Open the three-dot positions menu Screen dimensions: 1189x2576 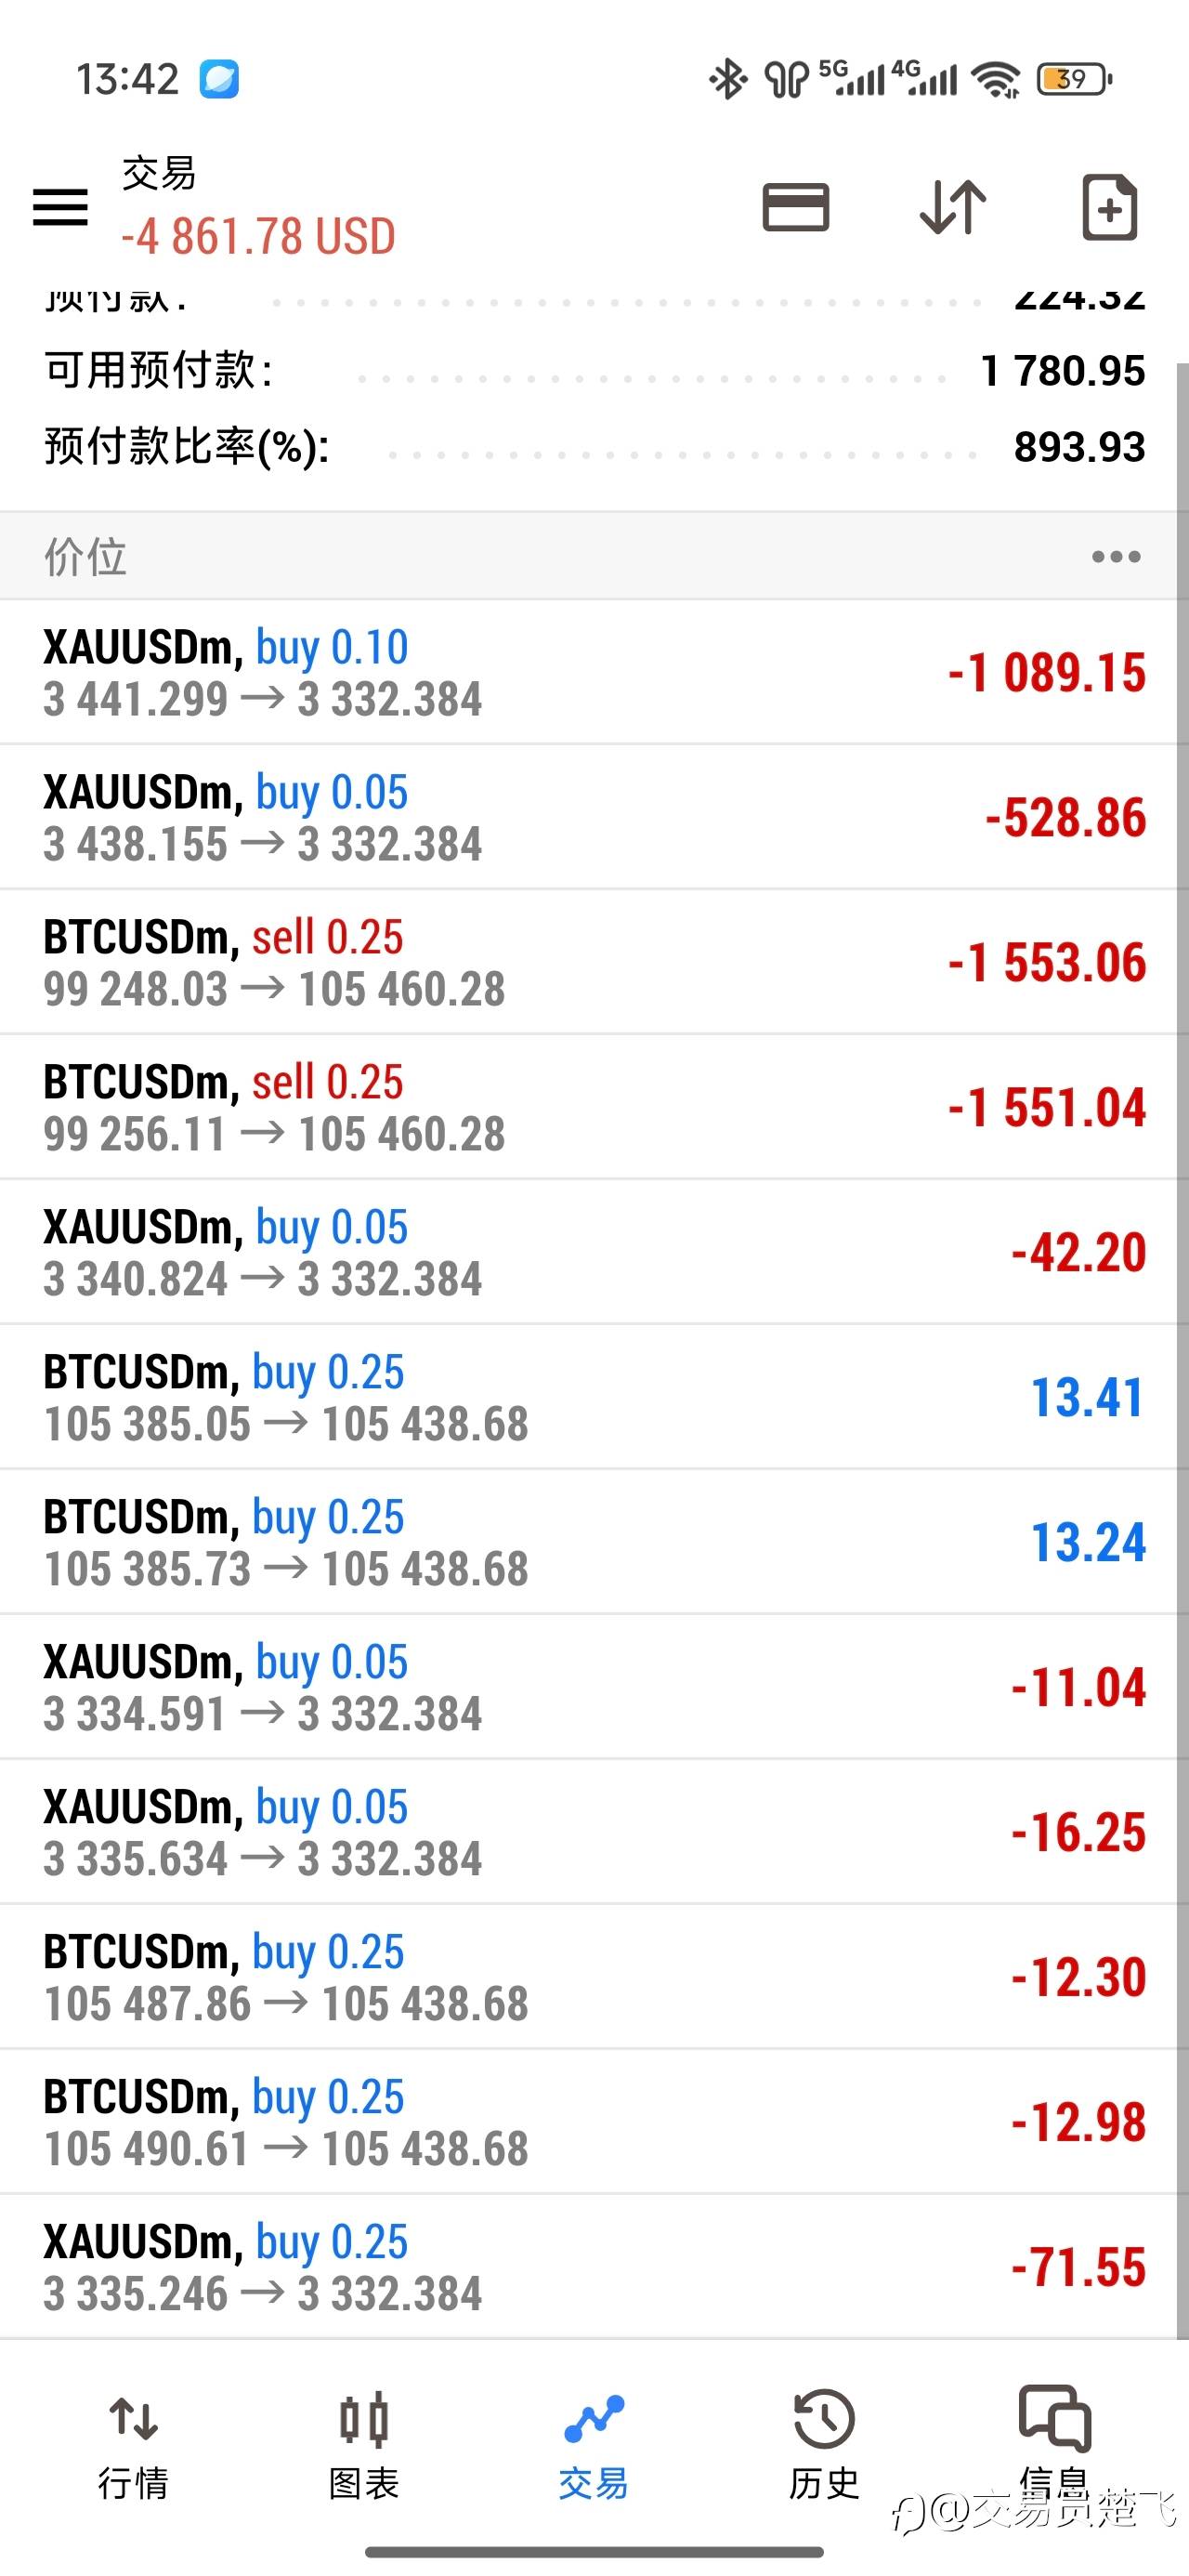[x=1115, y=557]
